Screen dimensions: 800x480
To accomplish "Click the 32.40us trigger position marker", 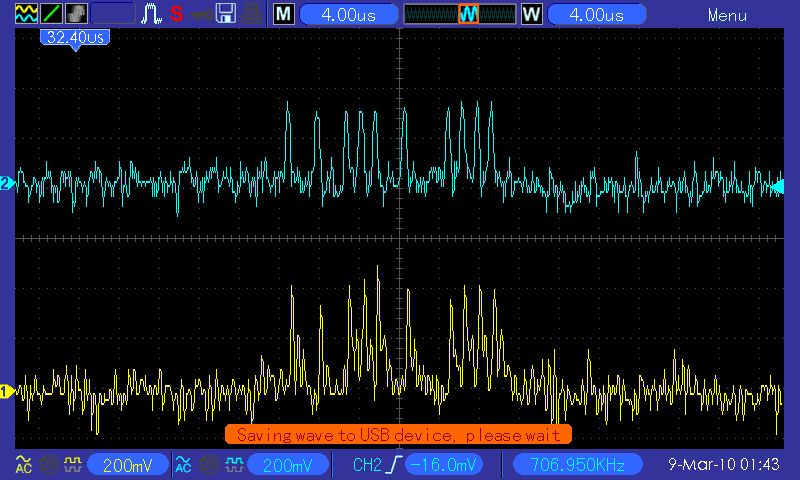I will click(x=75, y=39).
